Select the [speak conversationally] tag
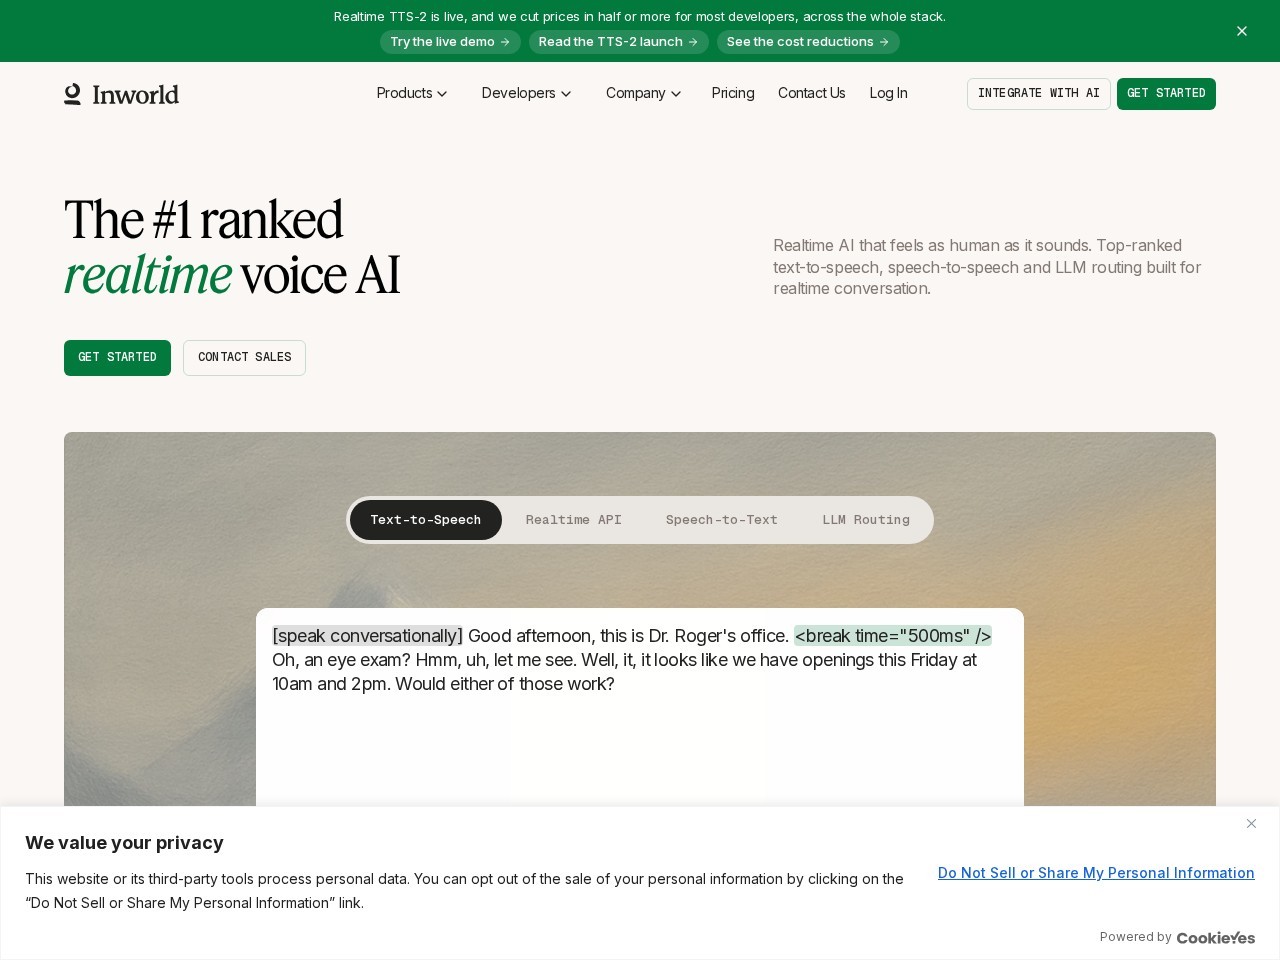The image size is (1280, 960). pos(368,636)
